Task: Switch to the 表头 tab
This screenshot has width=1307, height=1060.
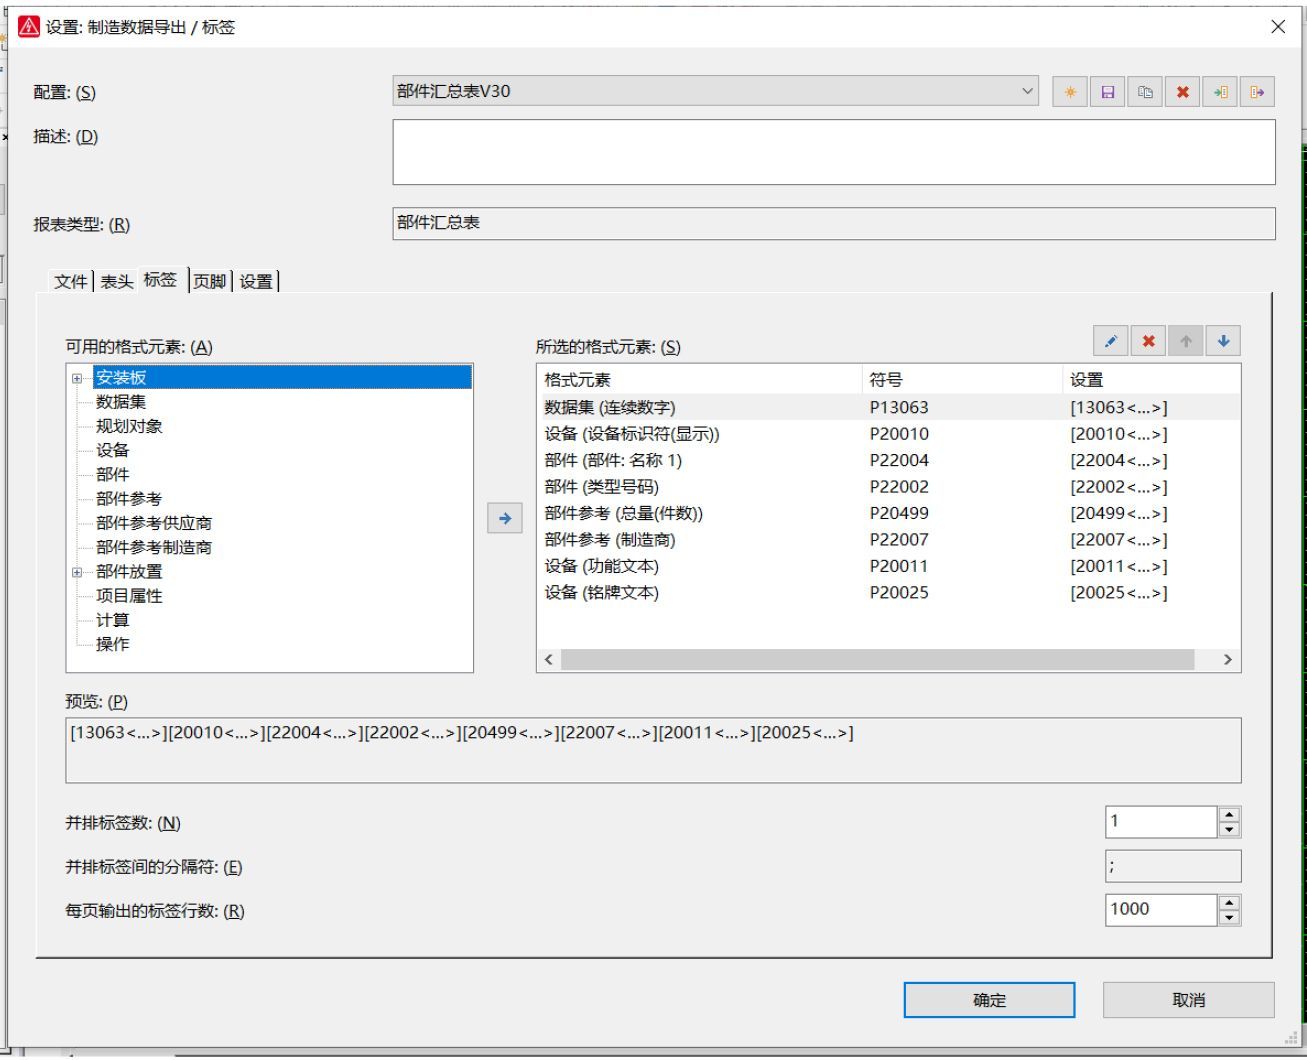Action: (x=116, y=282)
